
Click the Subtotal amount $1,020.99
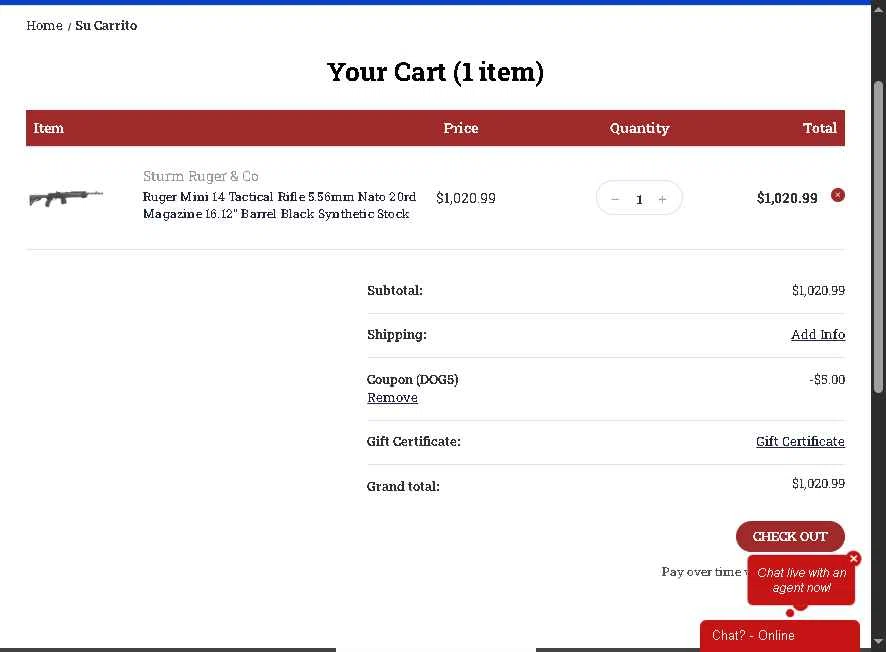click(818, 290)
